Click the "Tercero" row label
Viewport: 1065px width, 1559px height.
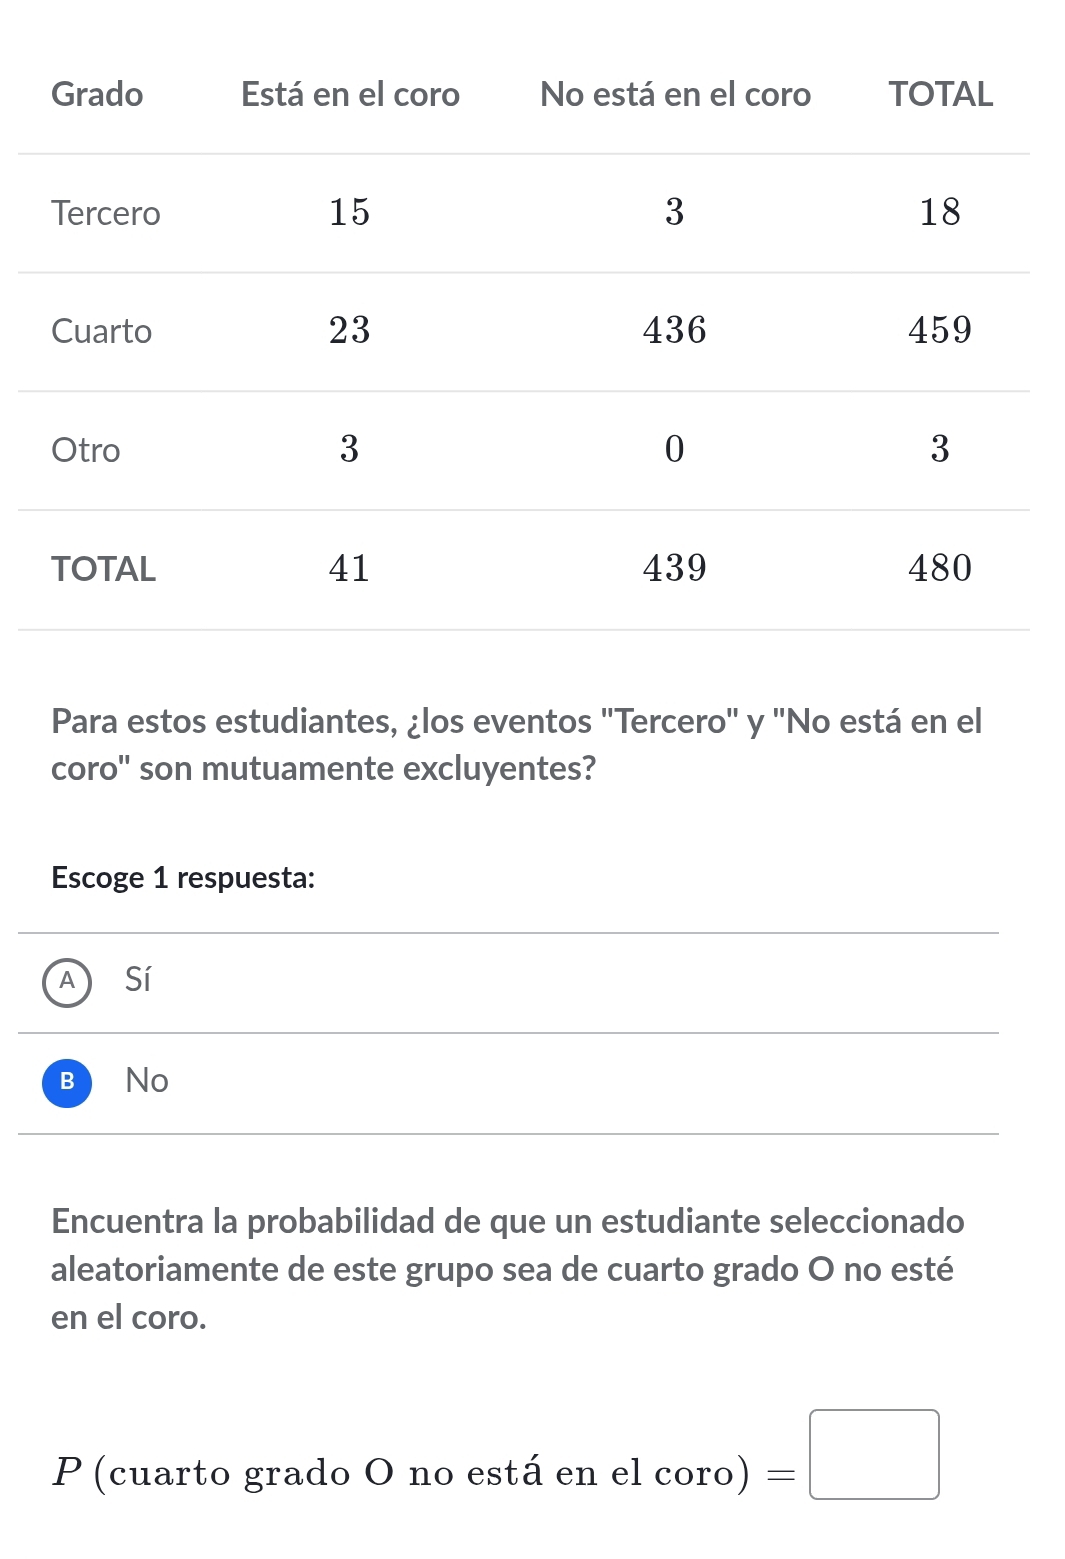click(105, 213)
